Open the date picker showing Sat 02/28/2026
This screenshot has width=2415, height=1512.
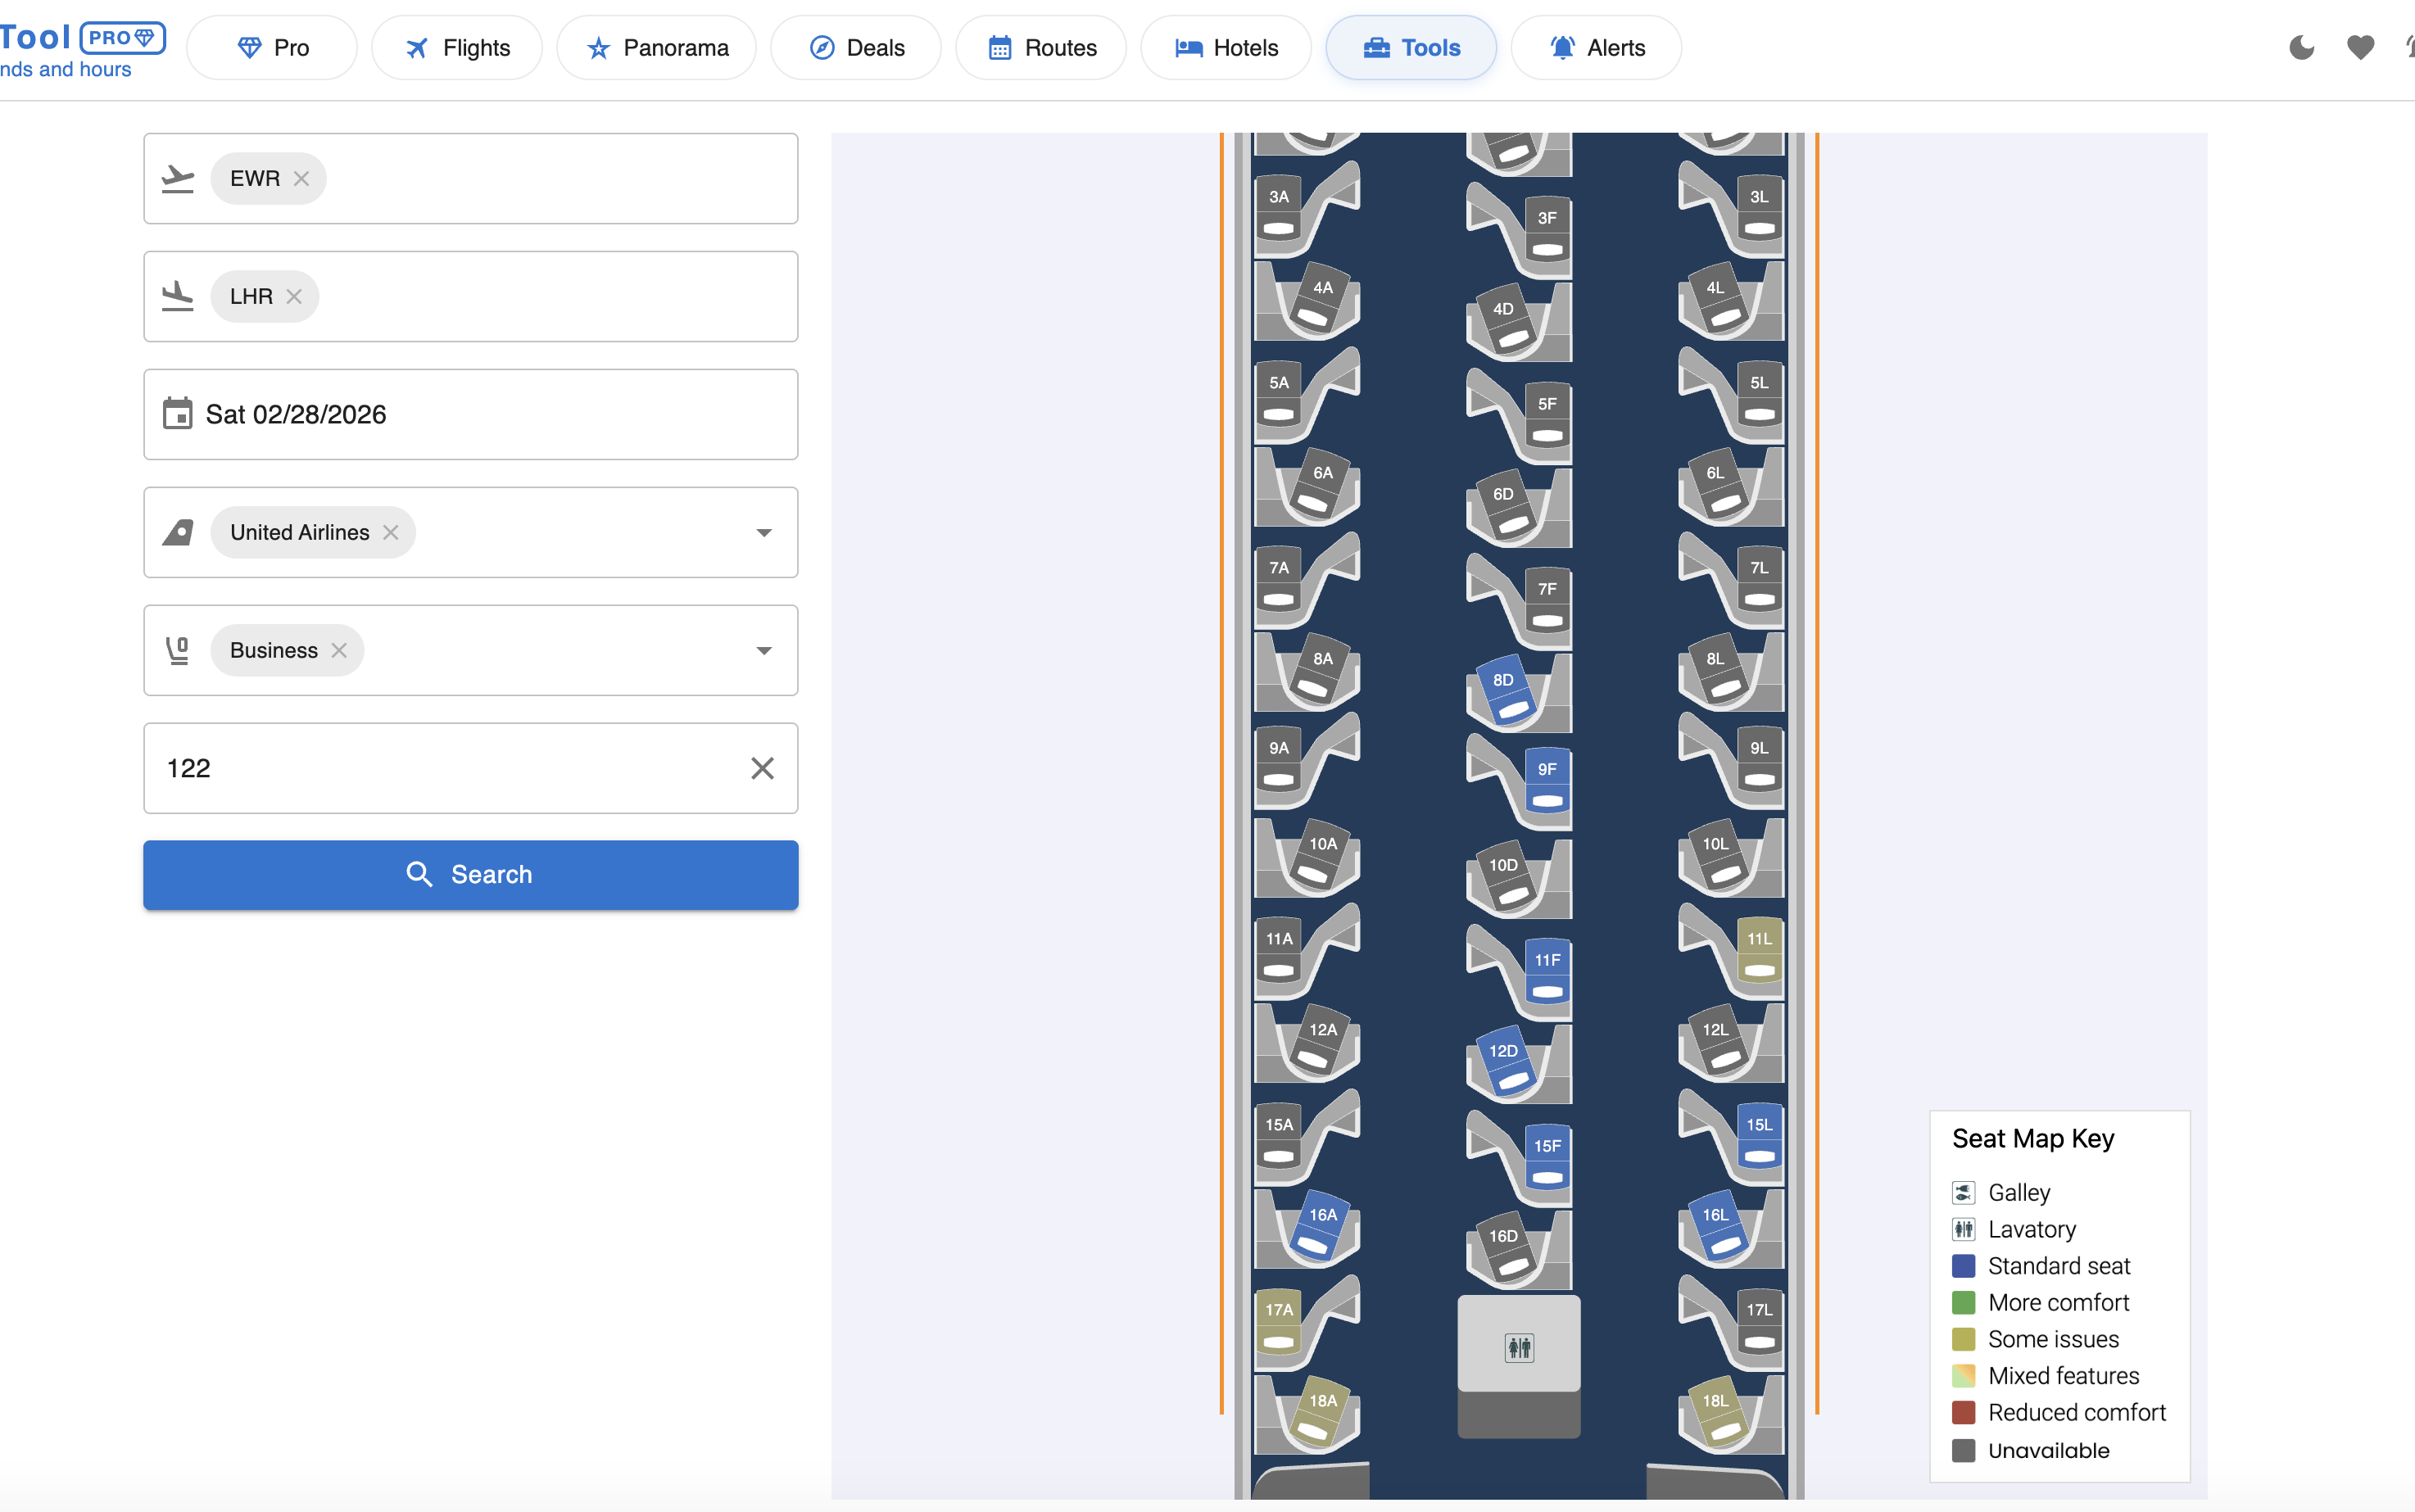pyautogui.click(x=471, y=414)
